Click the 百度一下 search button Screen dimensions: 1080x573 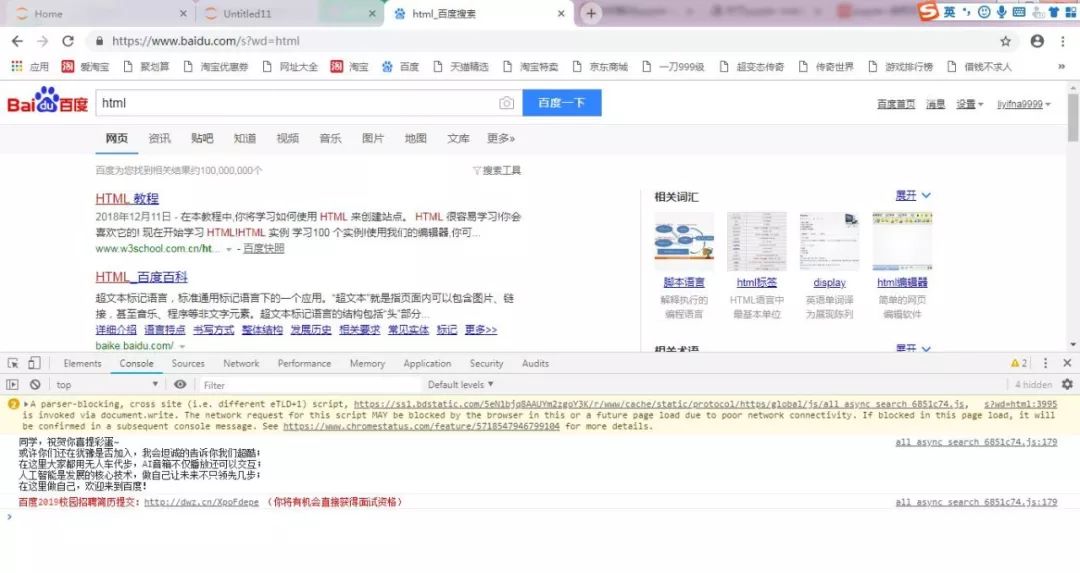click(561, 103)
